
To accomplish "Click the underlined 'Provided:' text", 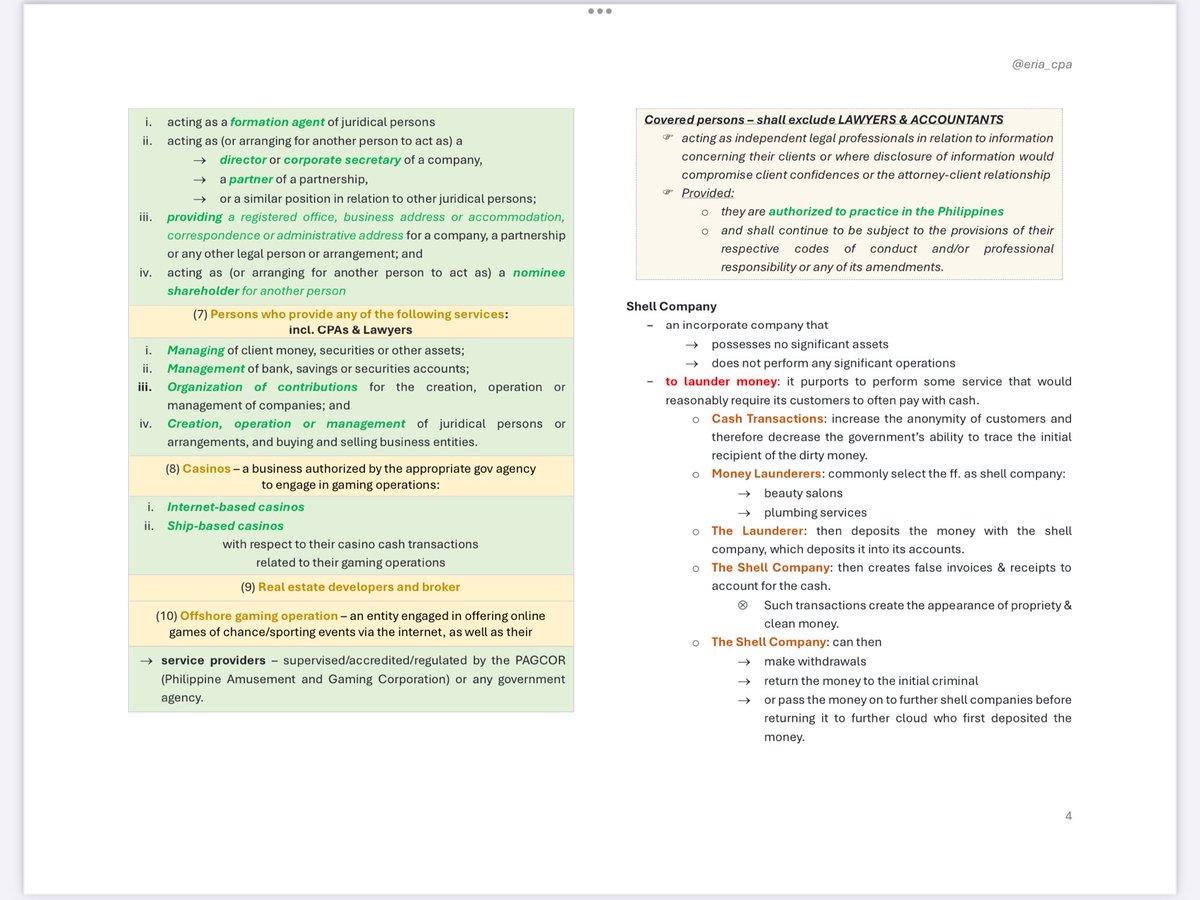I will tap(708, 193).
